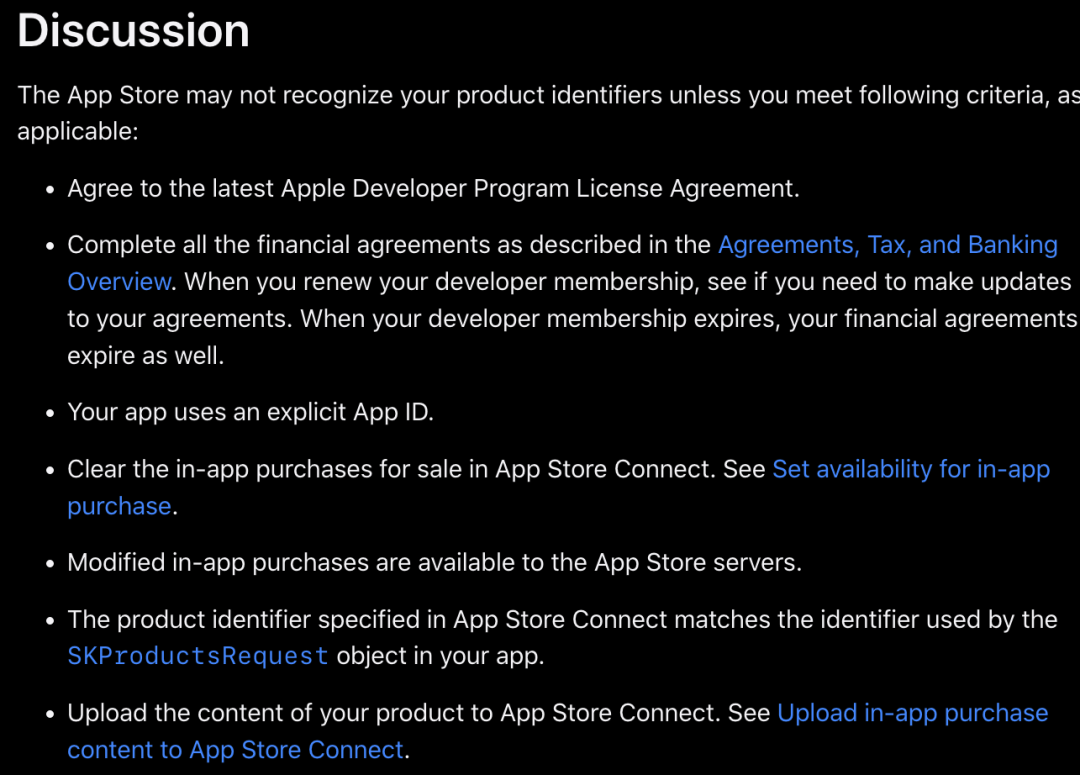
Task: Click the Discussion heading
Action: [x=133, y=31]
